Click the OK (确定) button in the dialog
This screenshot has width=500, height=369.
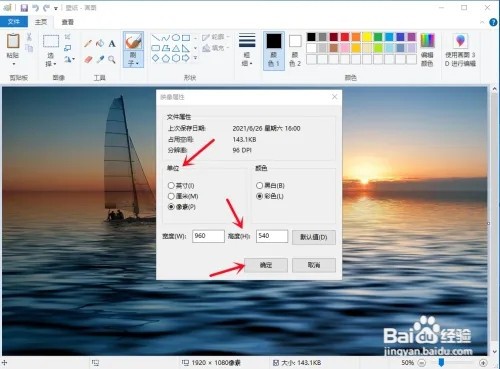pos(266,265)
